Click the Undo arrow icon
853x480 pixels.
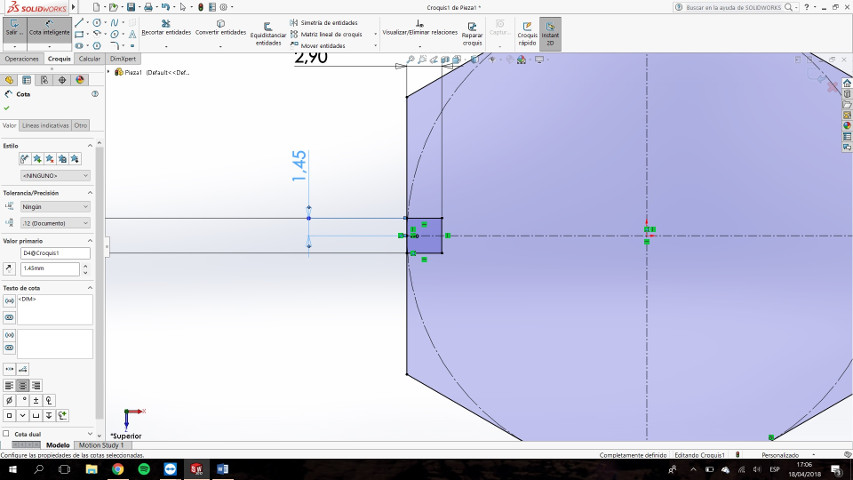(x=165, y=7)
